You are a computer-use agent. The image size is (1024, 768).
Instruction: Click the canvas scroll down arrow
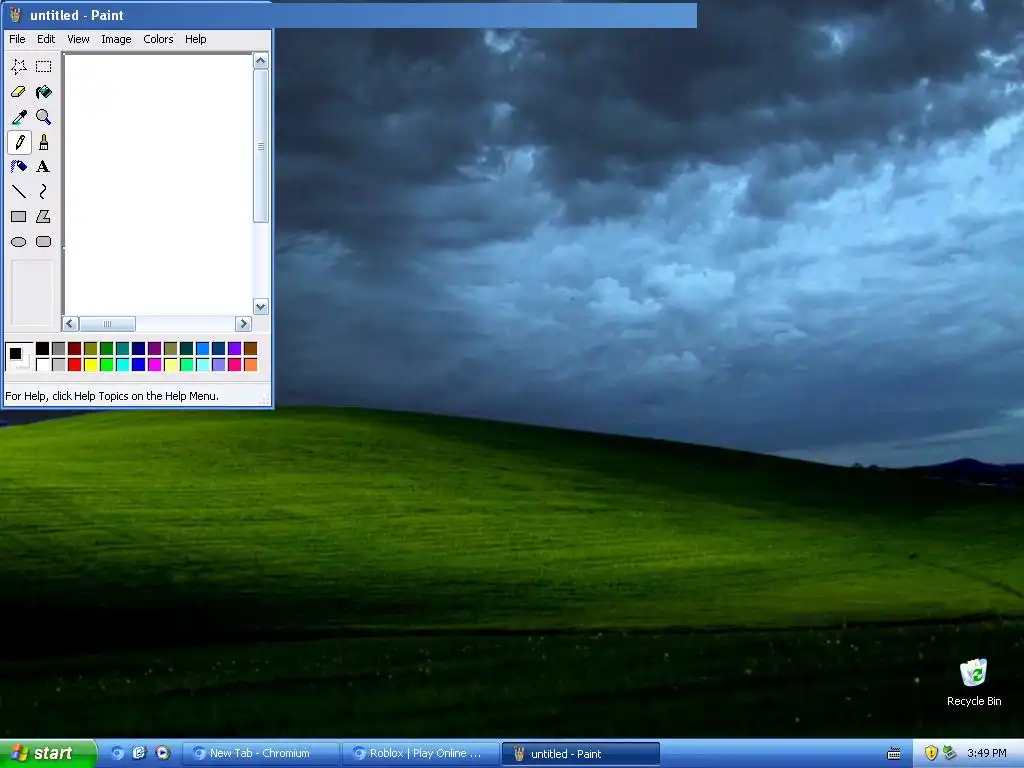coord(261,306)
